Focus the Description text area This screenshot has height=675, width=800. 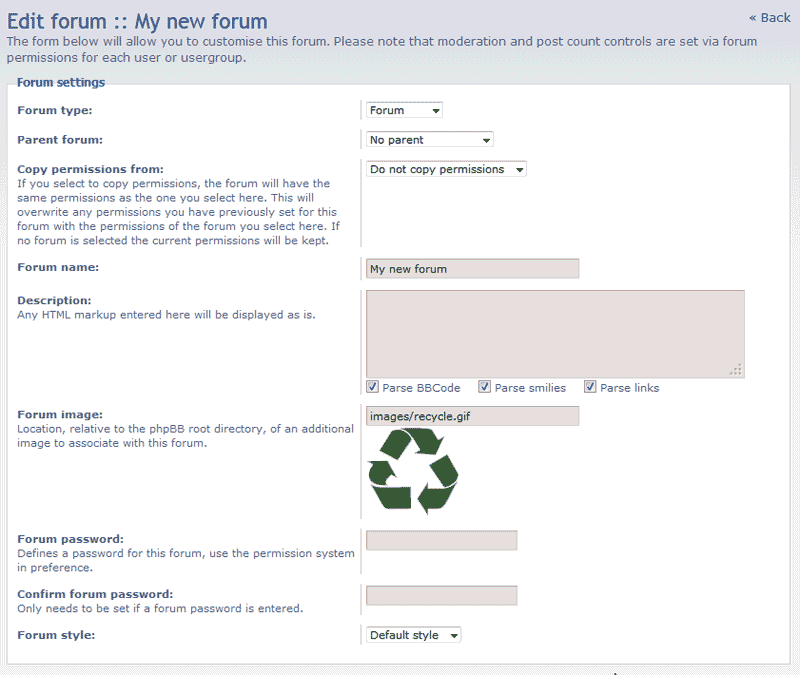[555, 333]
